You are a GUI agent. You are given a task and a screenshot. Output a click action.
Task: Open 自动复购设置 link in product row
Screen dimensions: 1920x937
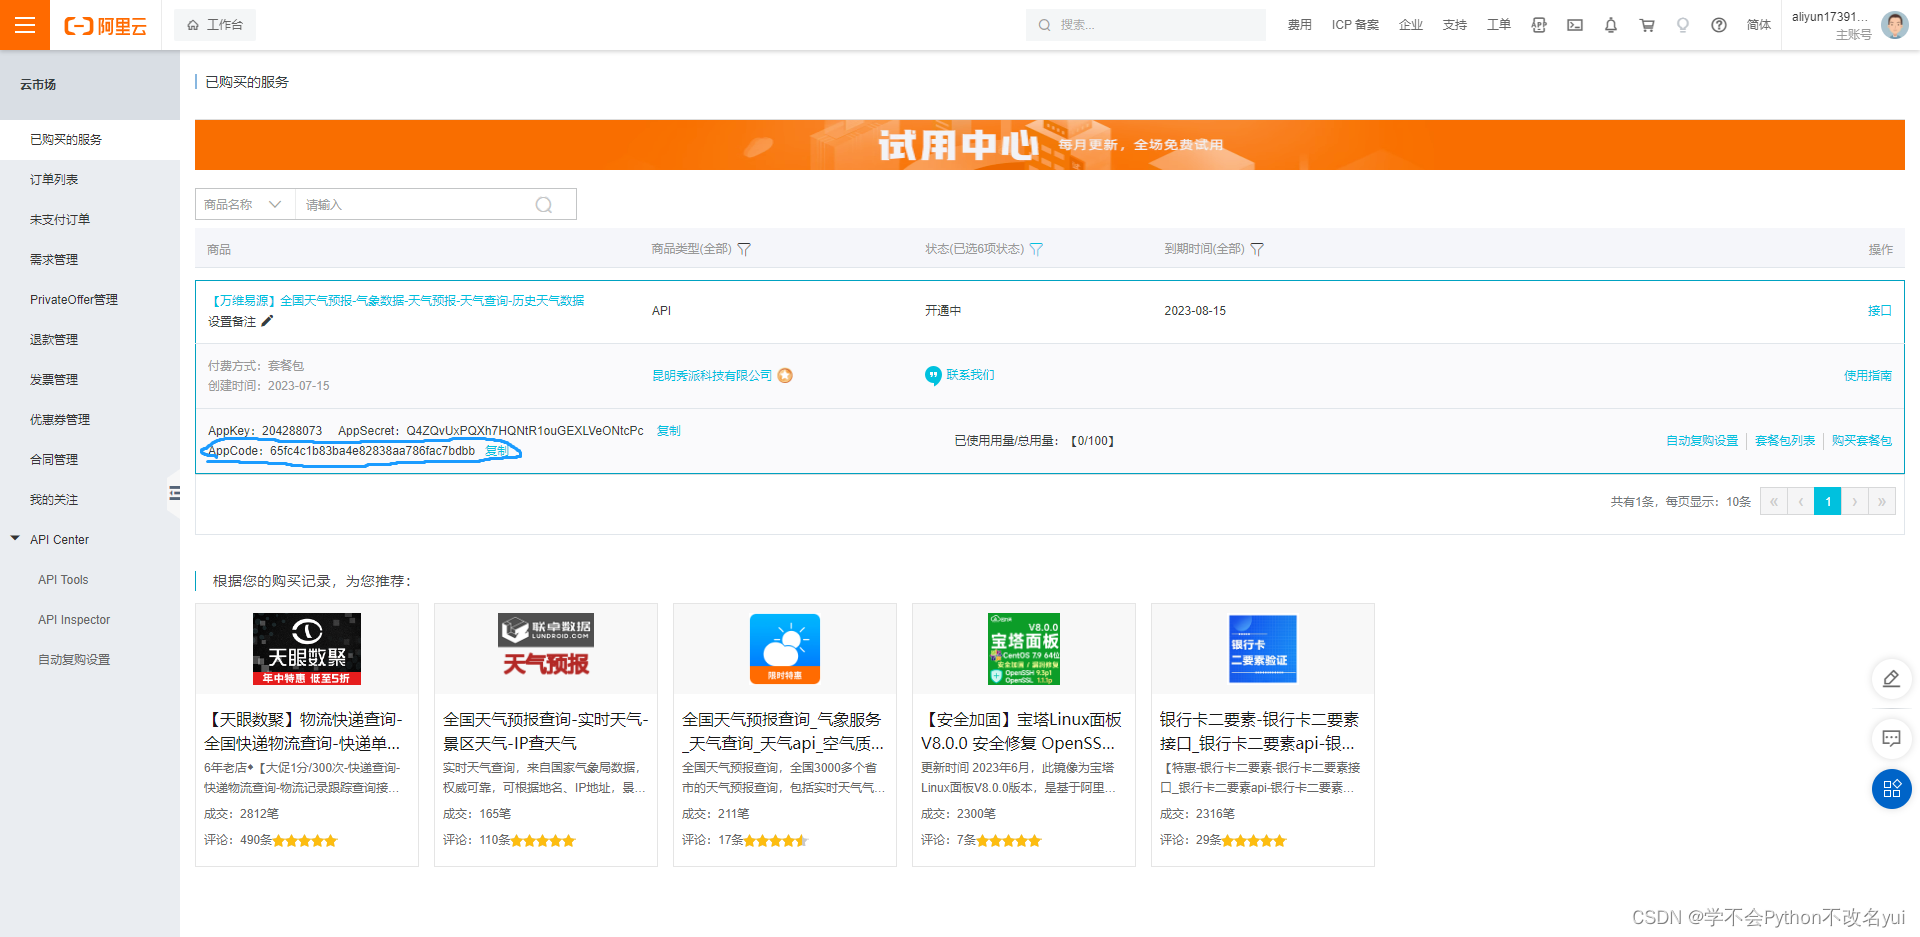tap(1702, 441)
